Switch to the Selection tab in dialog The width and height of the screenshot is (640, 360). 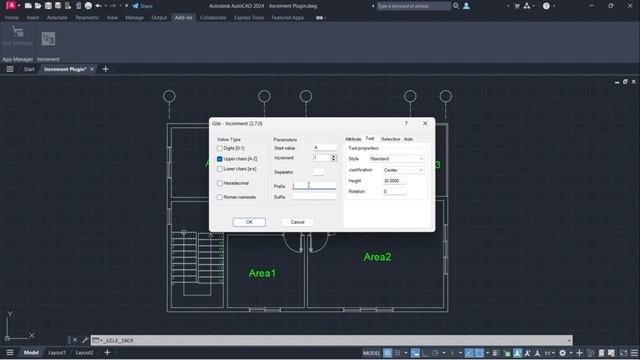pos(390,139)
